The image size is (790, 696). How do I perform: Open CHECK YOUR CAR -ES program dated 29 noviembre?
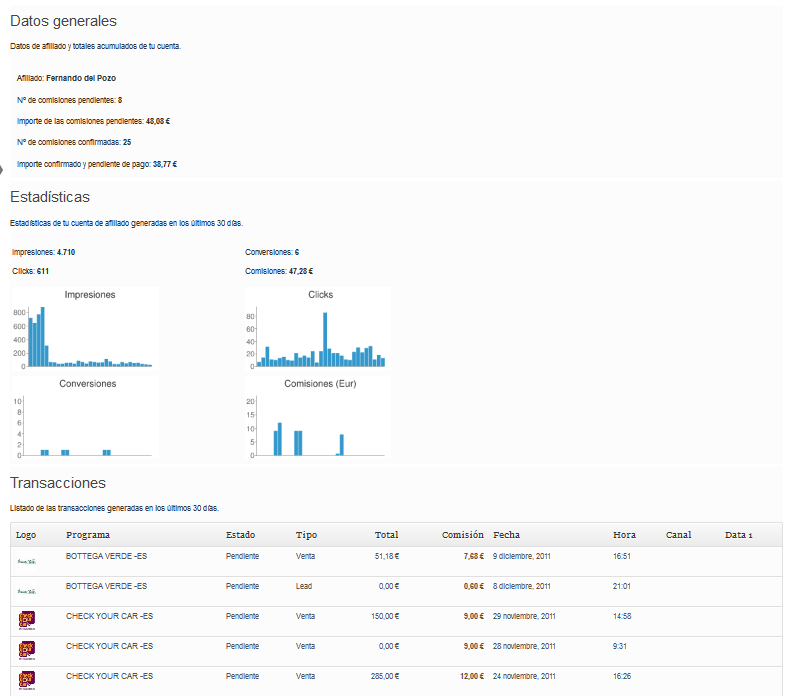(x=109, y=616)
